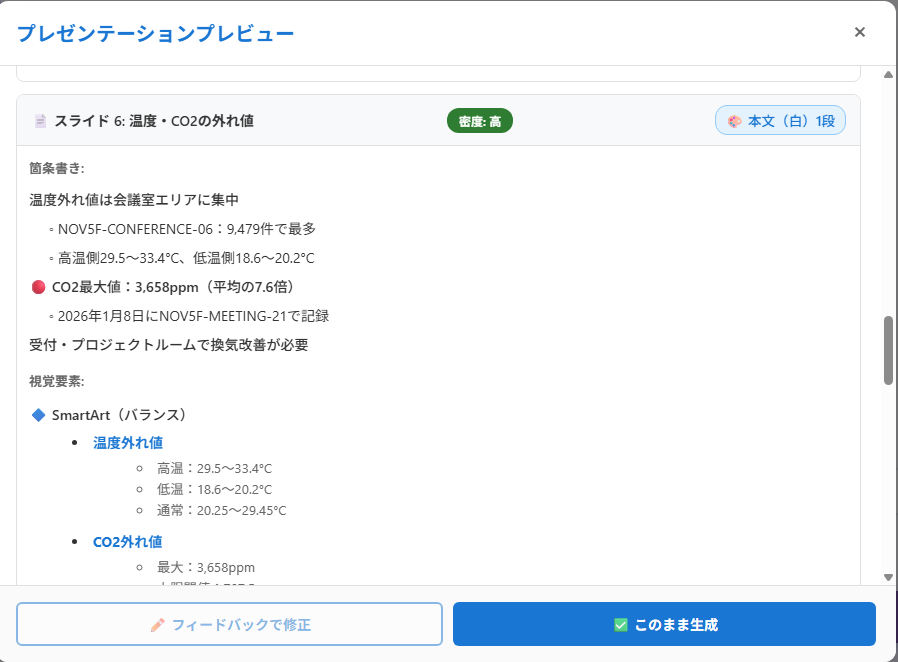Open the CO2外れ値 SmartArt heading

click(128, 541)
